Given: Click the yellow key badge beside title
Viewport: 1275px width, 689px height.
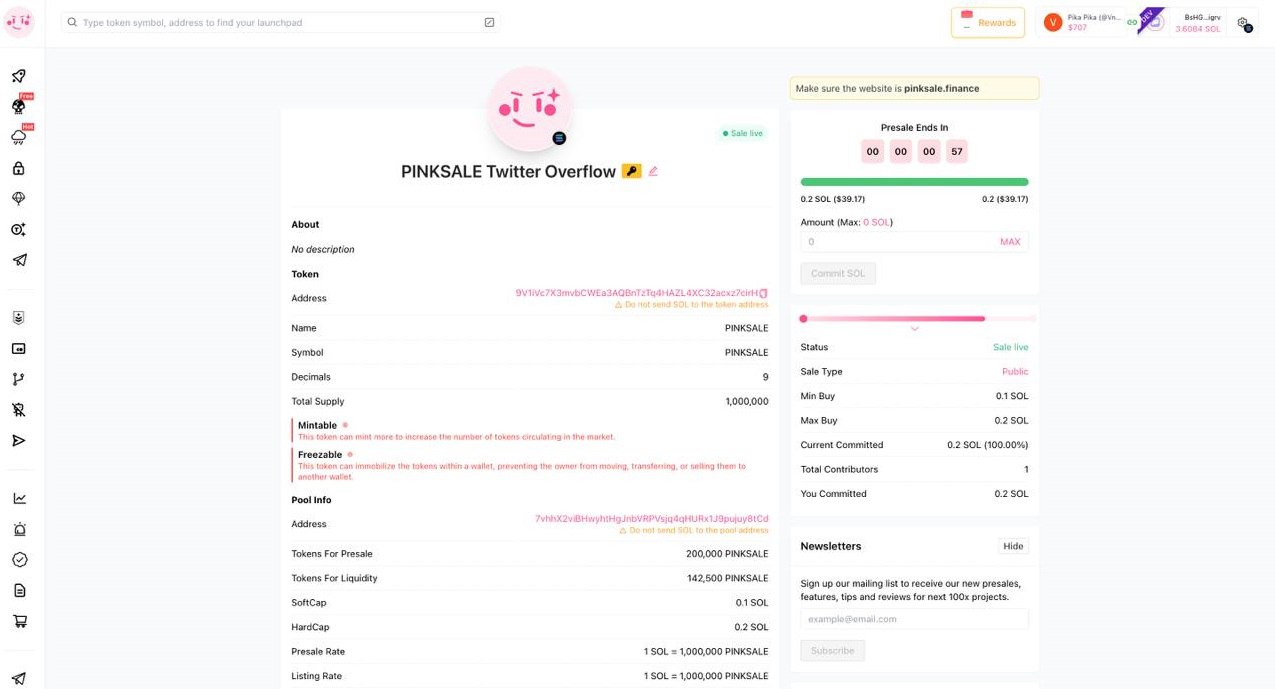Looking at the screenshot, I should click(x=631, y=171).
